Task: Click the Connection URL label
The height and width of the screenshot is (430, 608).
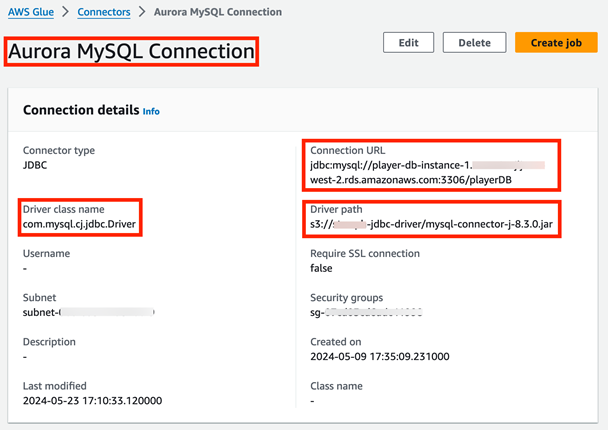Action: coord(347,150)
